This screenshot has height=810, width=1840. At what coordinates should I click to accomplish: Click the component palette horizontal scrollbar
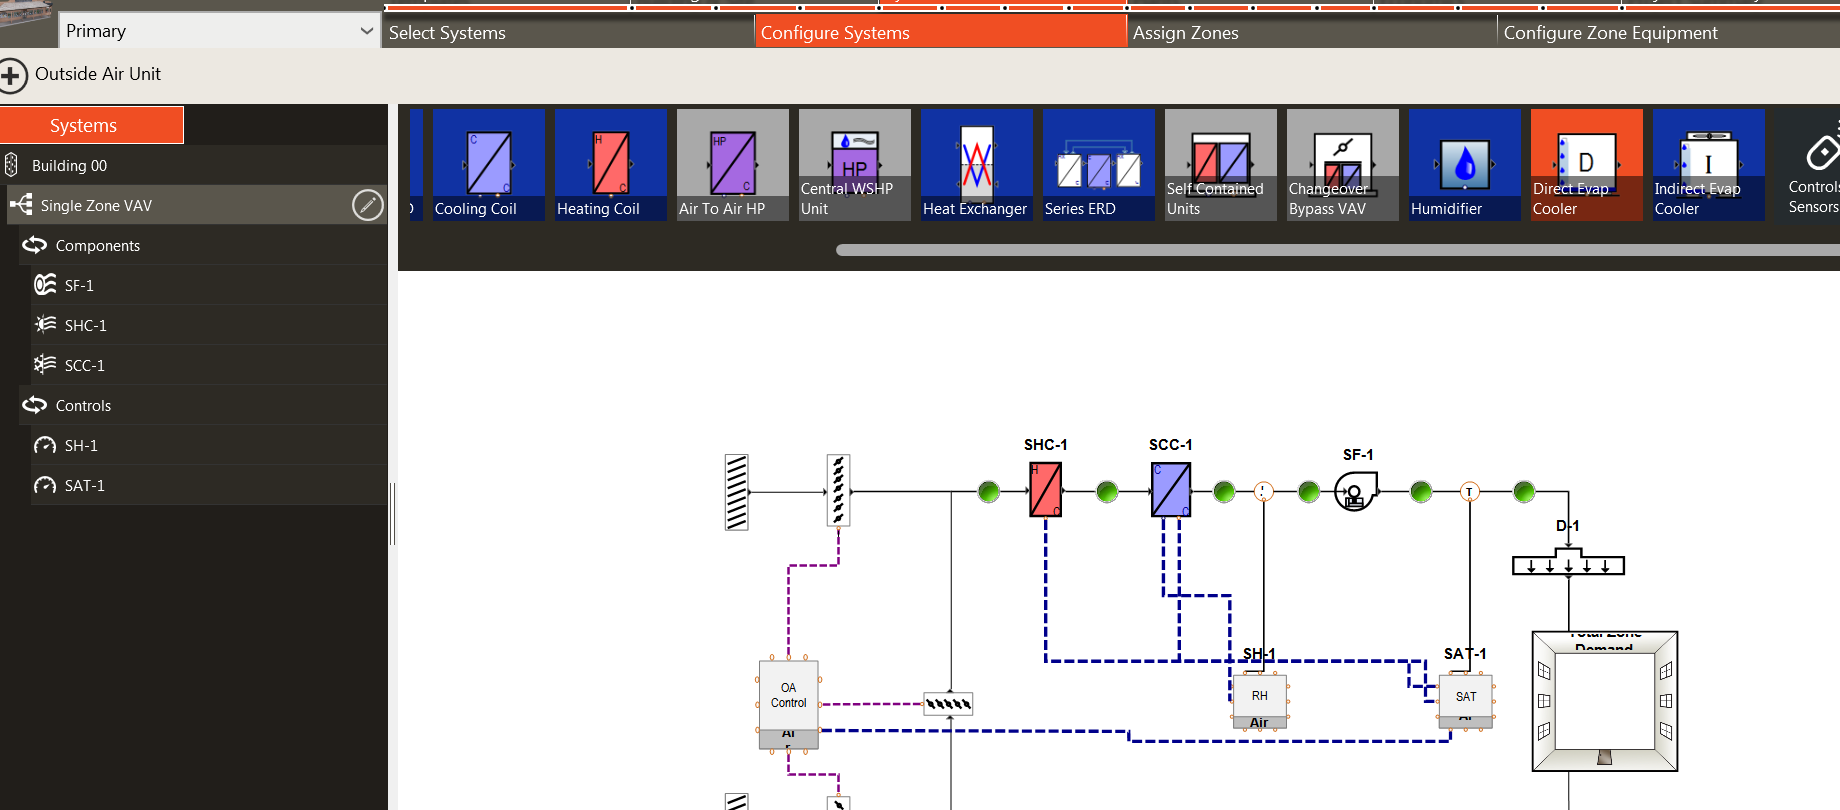[x=1338, y=250]
